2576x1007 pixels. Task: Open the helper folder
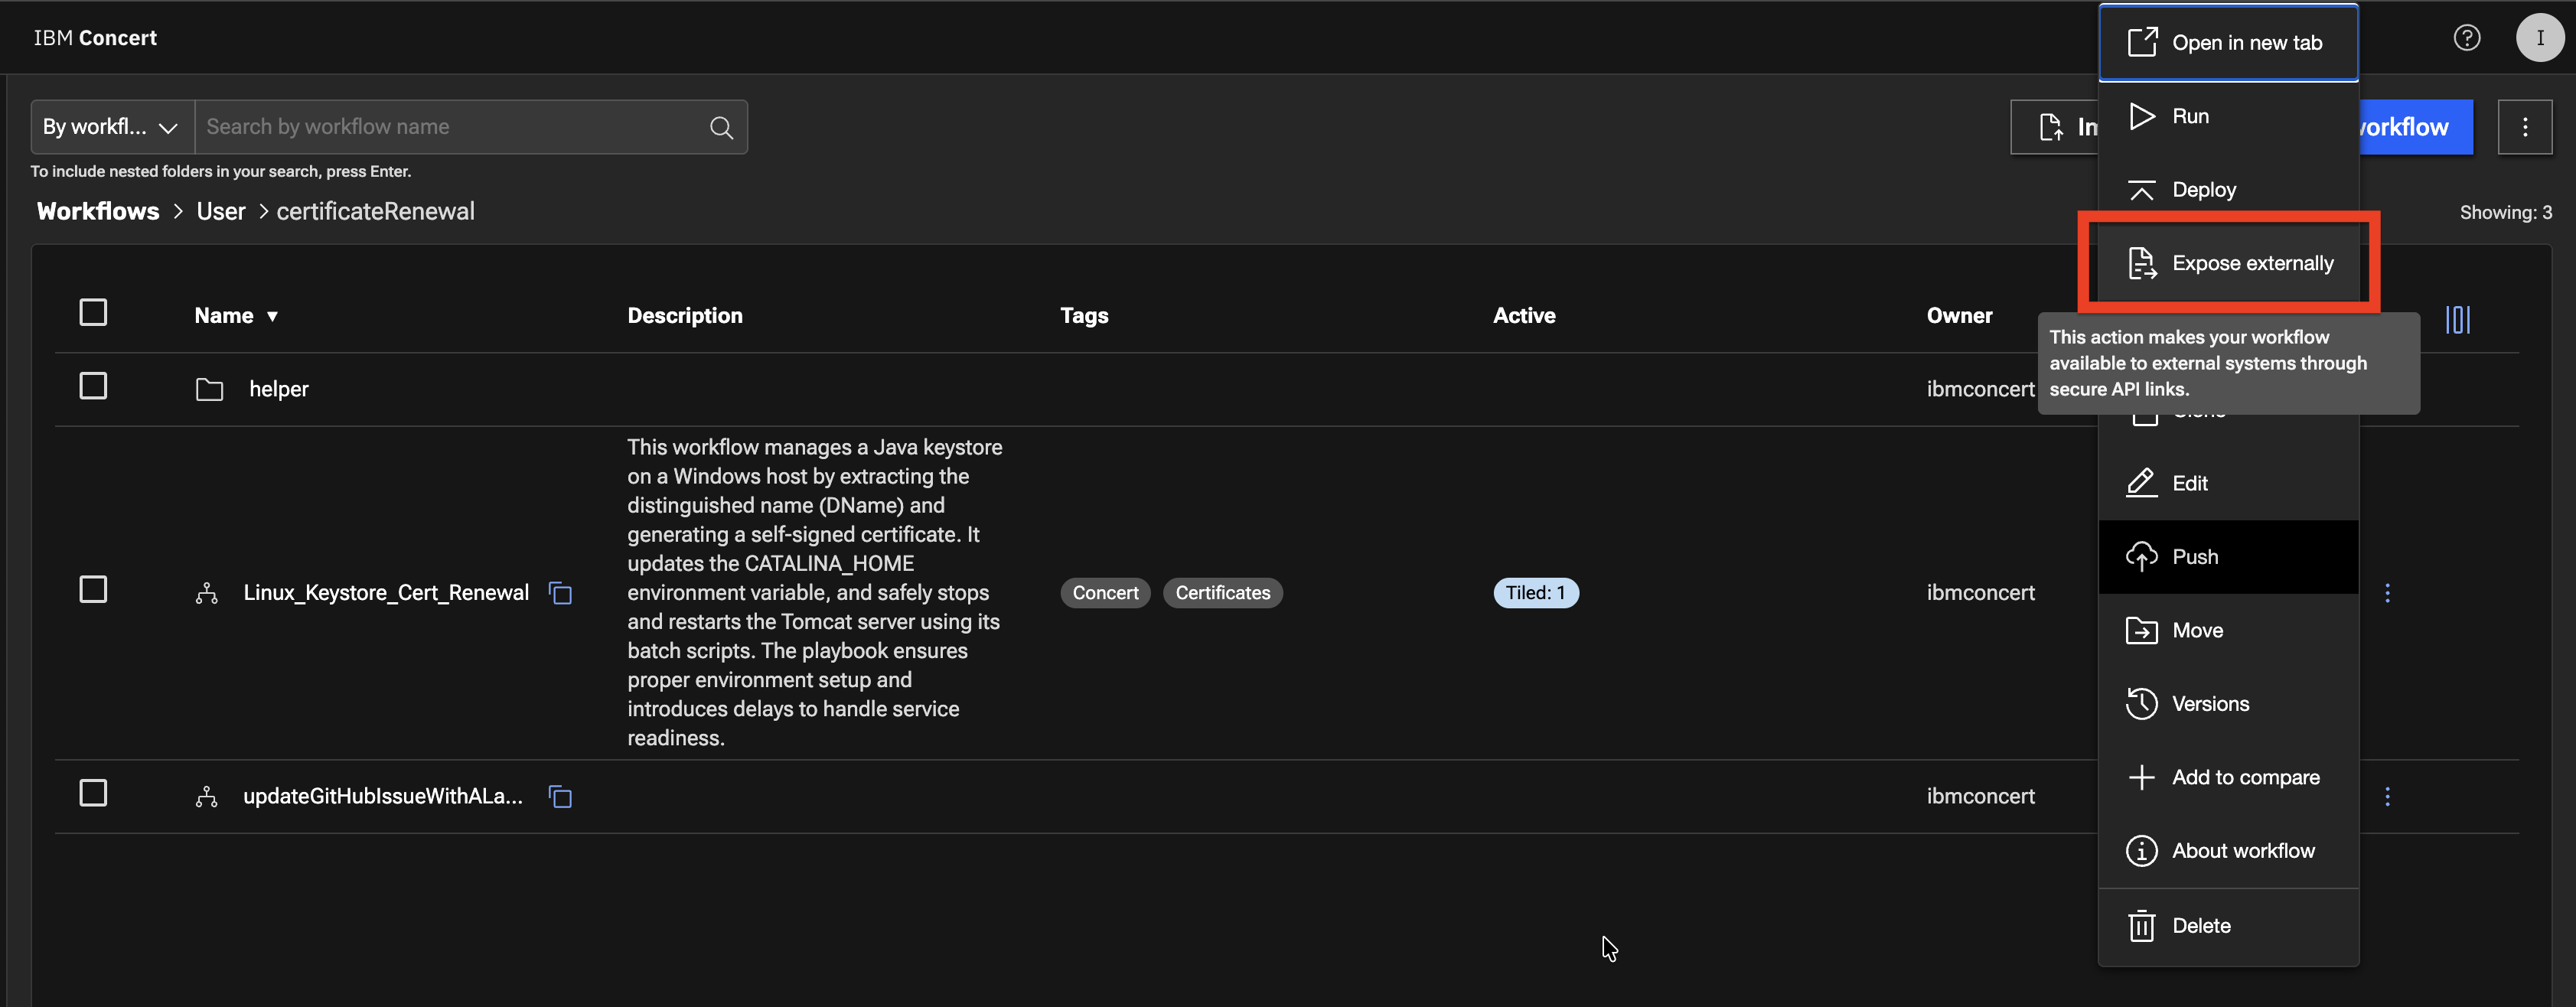click(x=278, y=389)
